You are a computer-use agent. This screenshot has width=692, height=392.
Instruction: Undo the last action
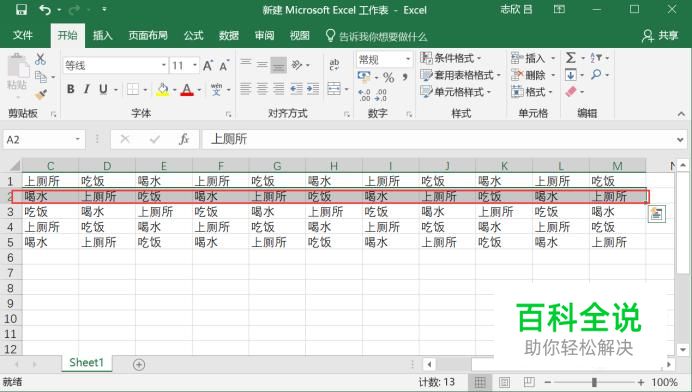(x=45, y=9)
